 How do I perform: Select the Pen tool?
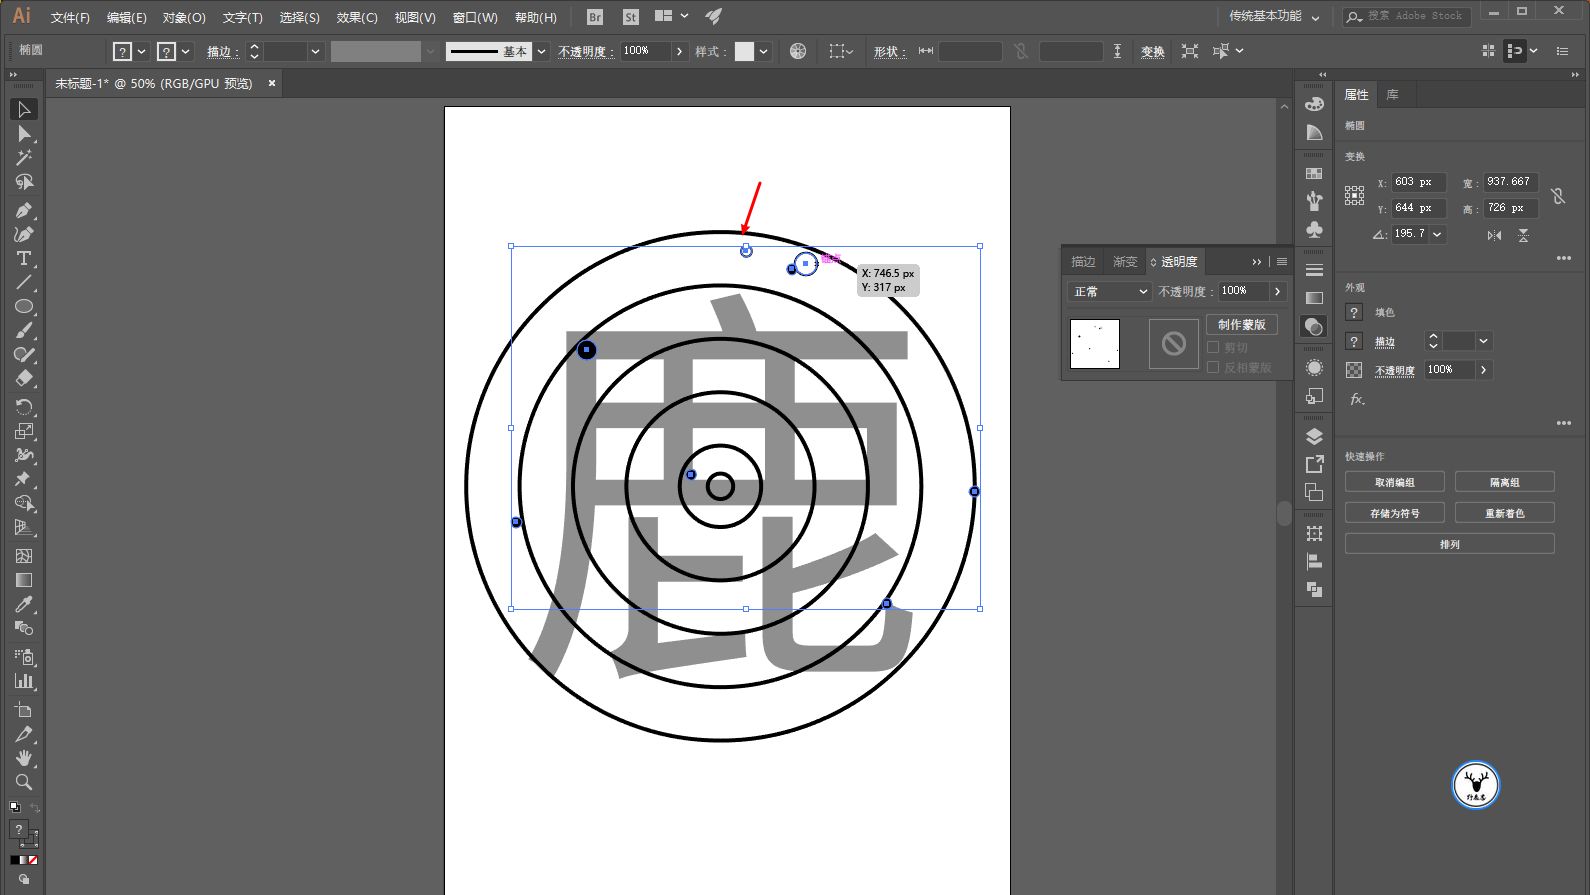click(x=24, y=210)
